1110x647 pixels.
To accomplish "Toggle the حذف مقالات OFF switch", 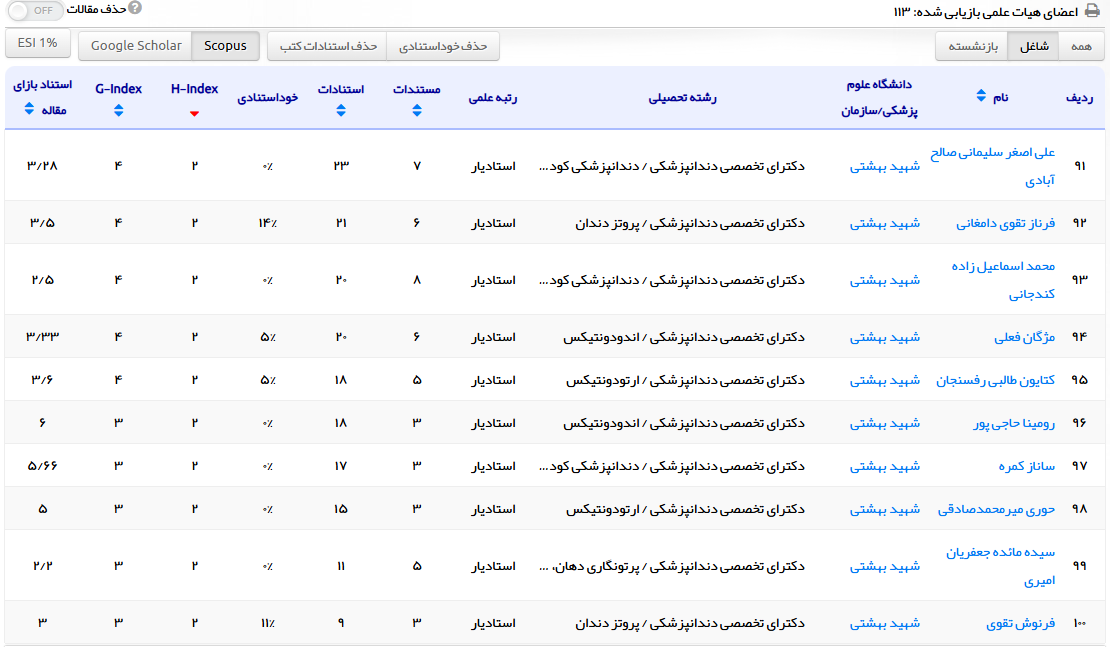I will (32, 10).
